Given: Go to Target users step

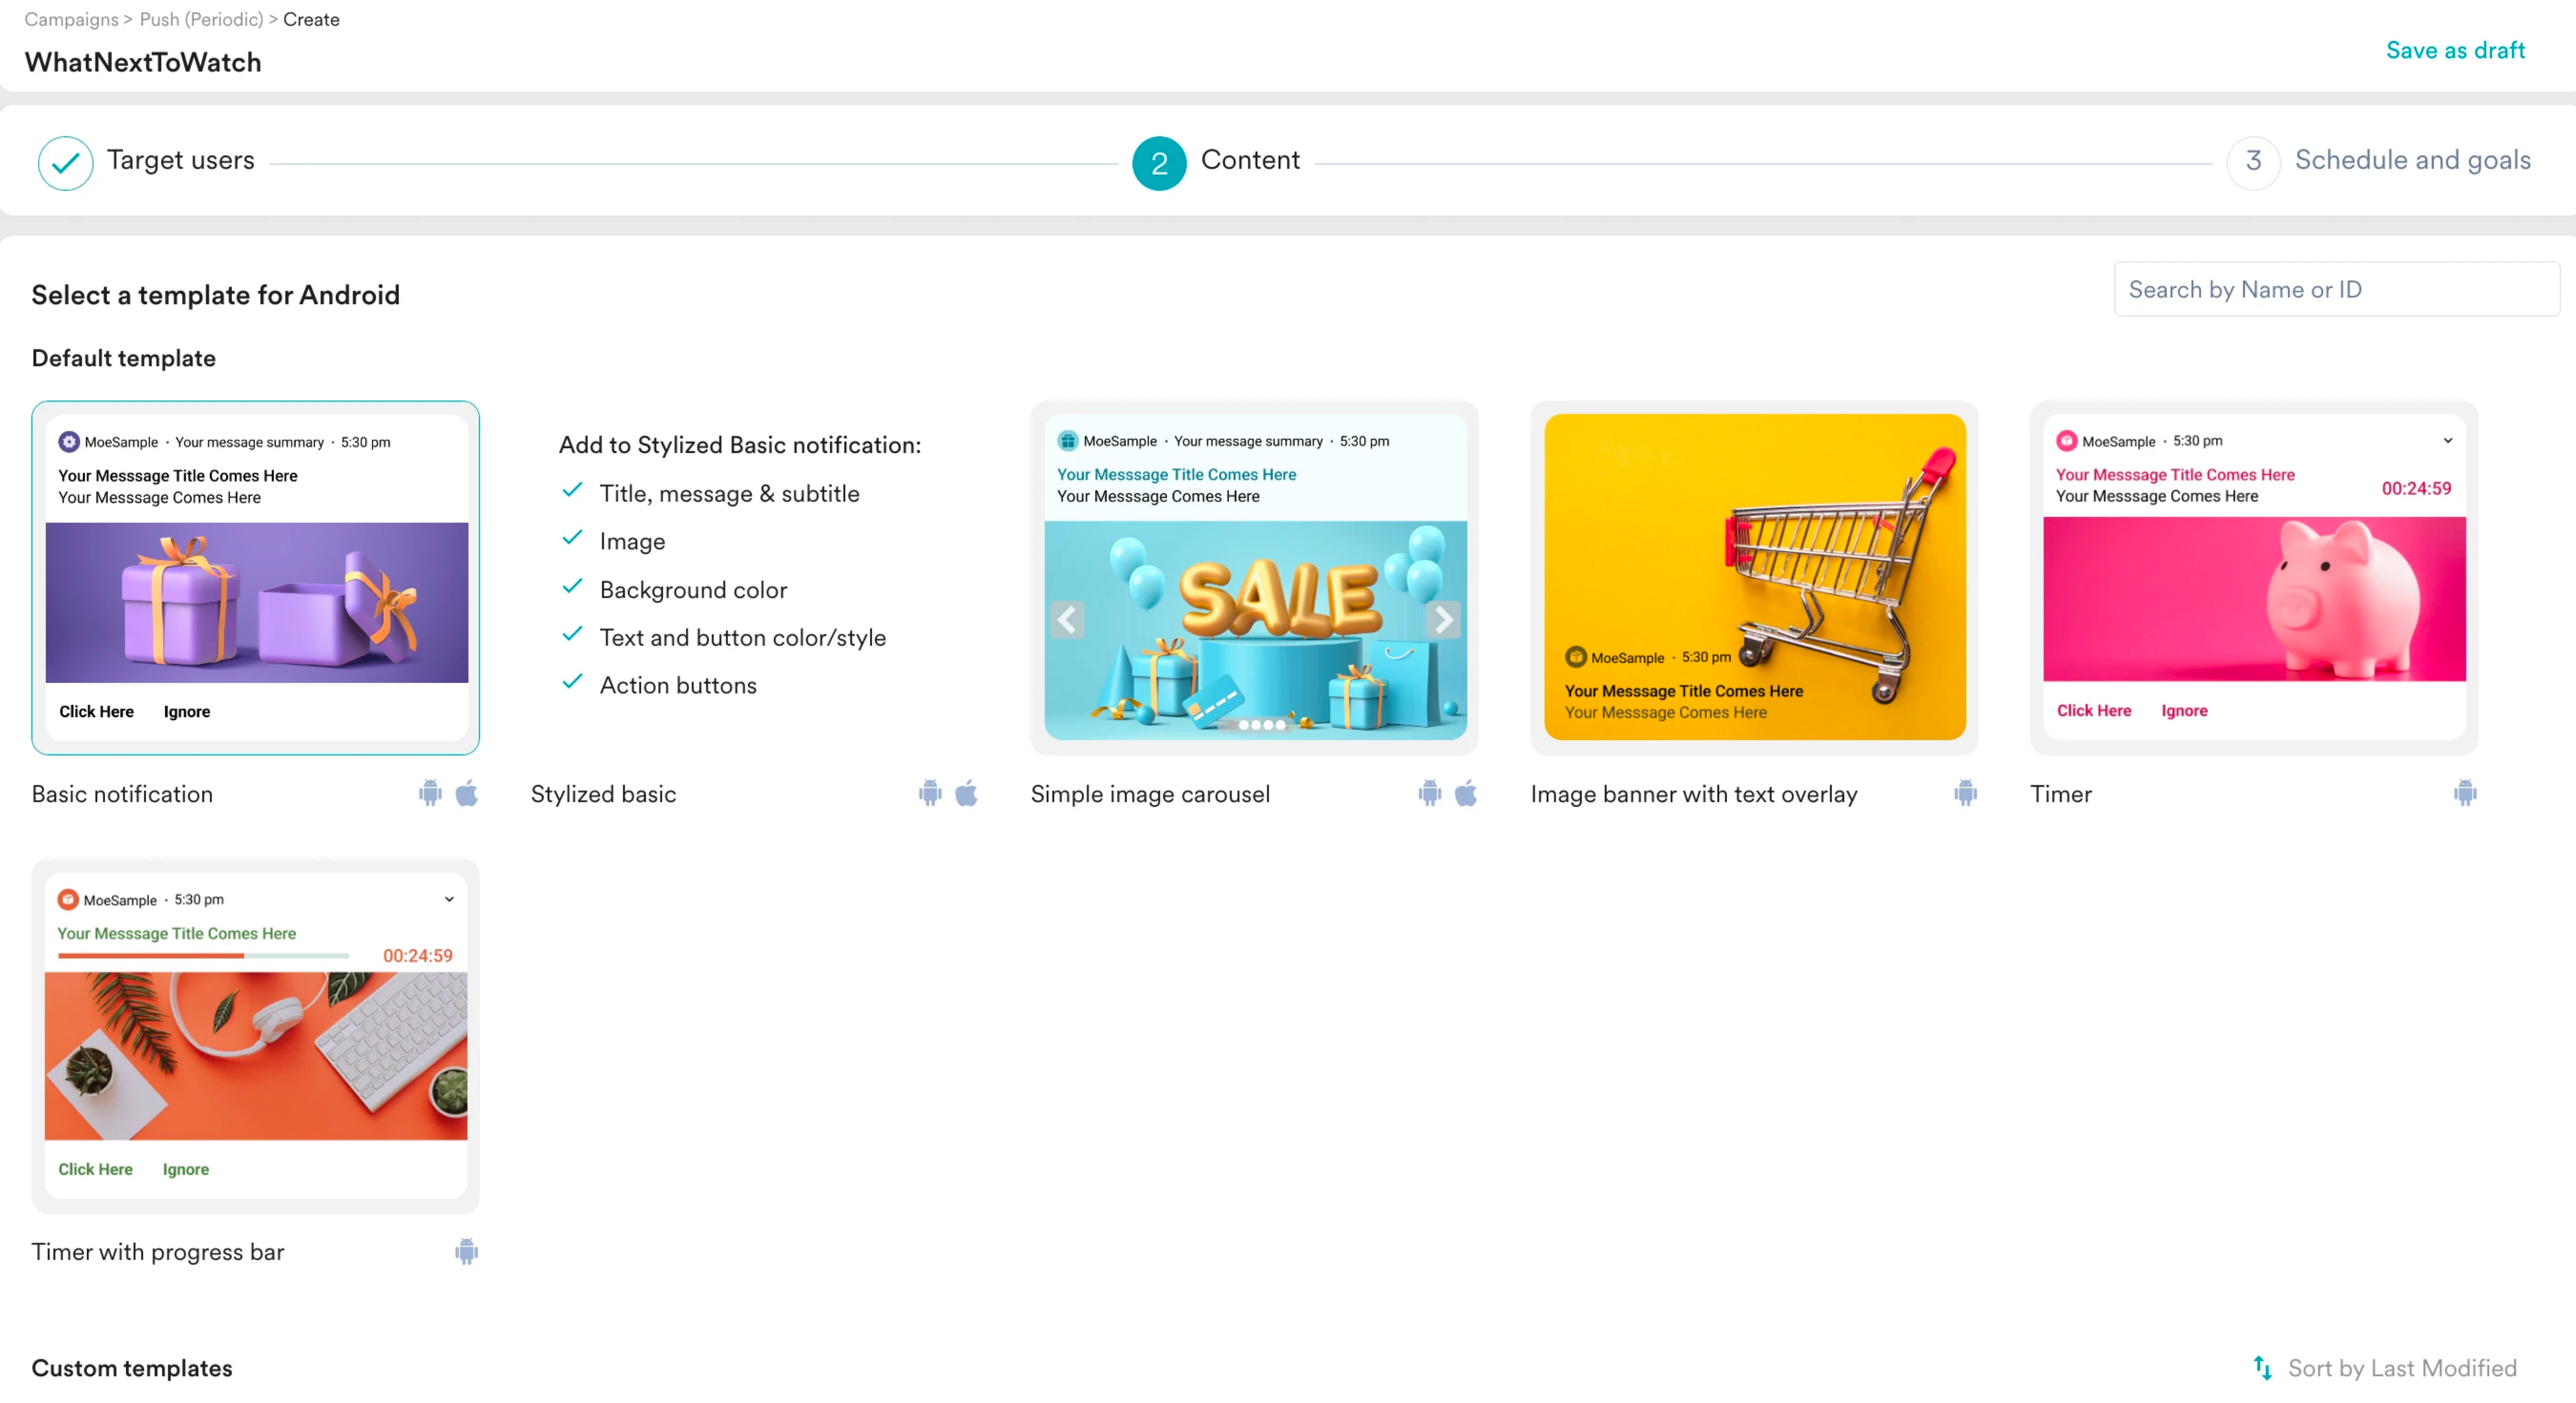Looking at the screenshot, I should pyautogui.click(x=181, y=160).
